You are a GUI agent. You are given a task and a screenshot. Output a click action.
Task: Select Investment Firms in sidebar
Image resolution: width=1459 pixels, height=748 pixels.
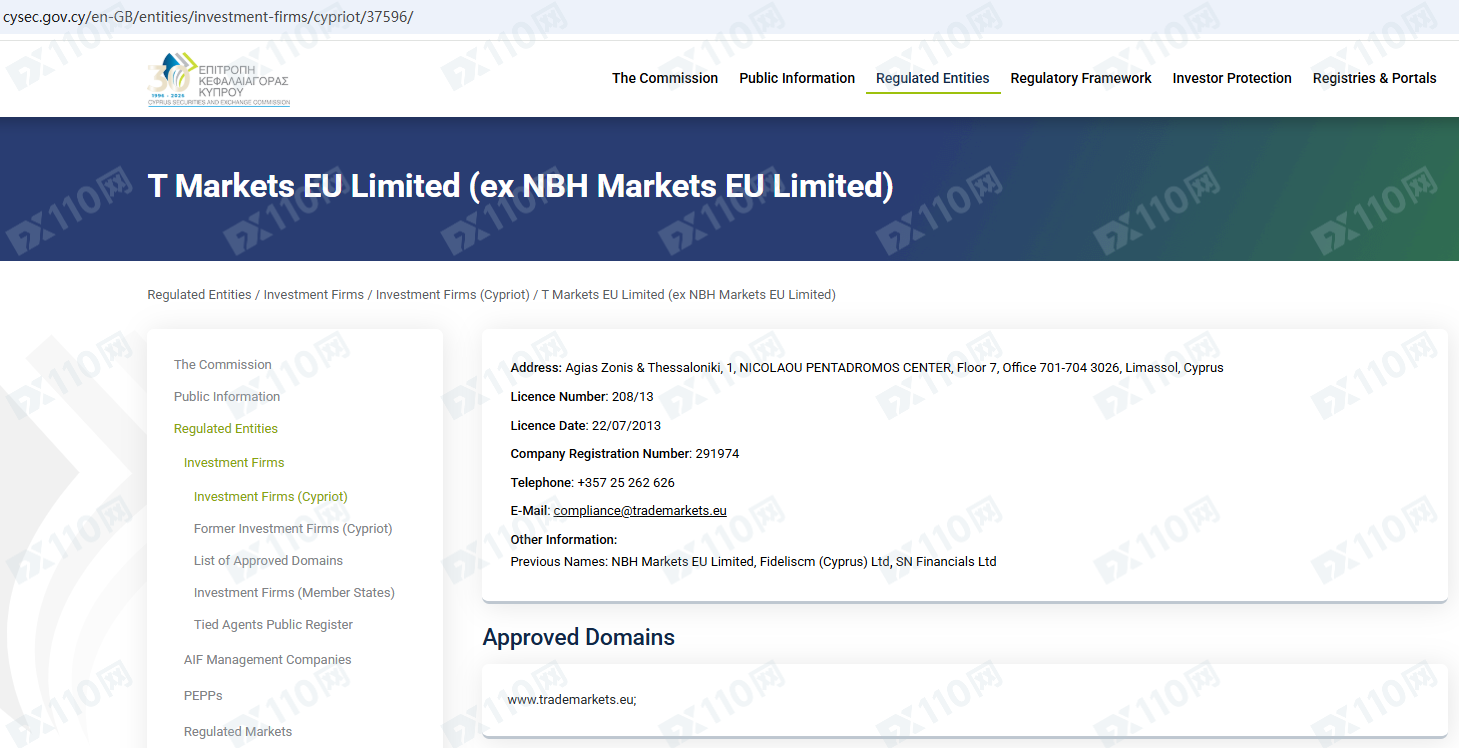click(234, 463)
